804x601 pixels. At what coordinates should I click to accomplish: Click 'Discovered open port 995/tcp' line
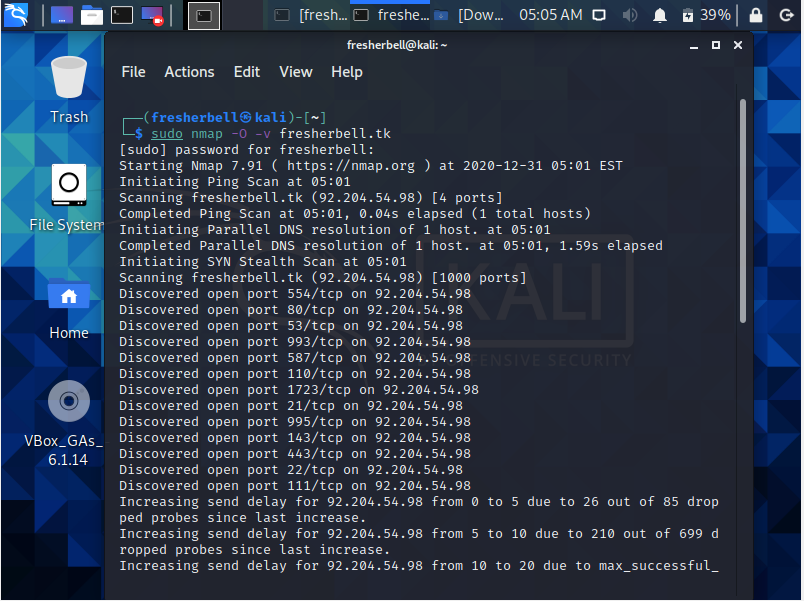click(295, 422)
